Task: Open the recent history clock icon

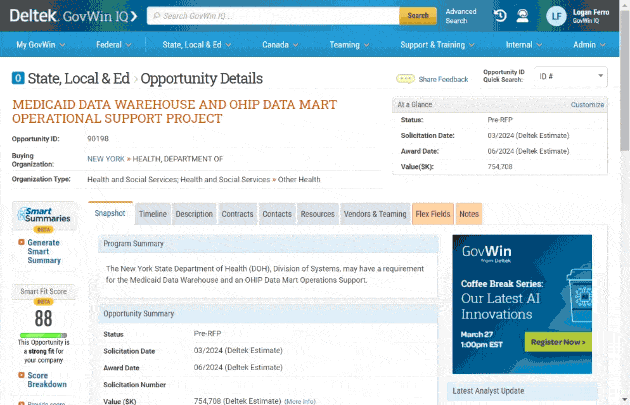Action: pyautogui.click(x=499, y=16)
